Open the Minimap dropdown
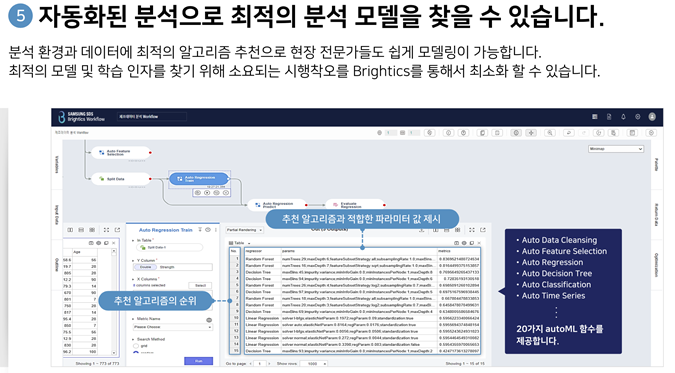Screen dimensions: 675x373 616,149
